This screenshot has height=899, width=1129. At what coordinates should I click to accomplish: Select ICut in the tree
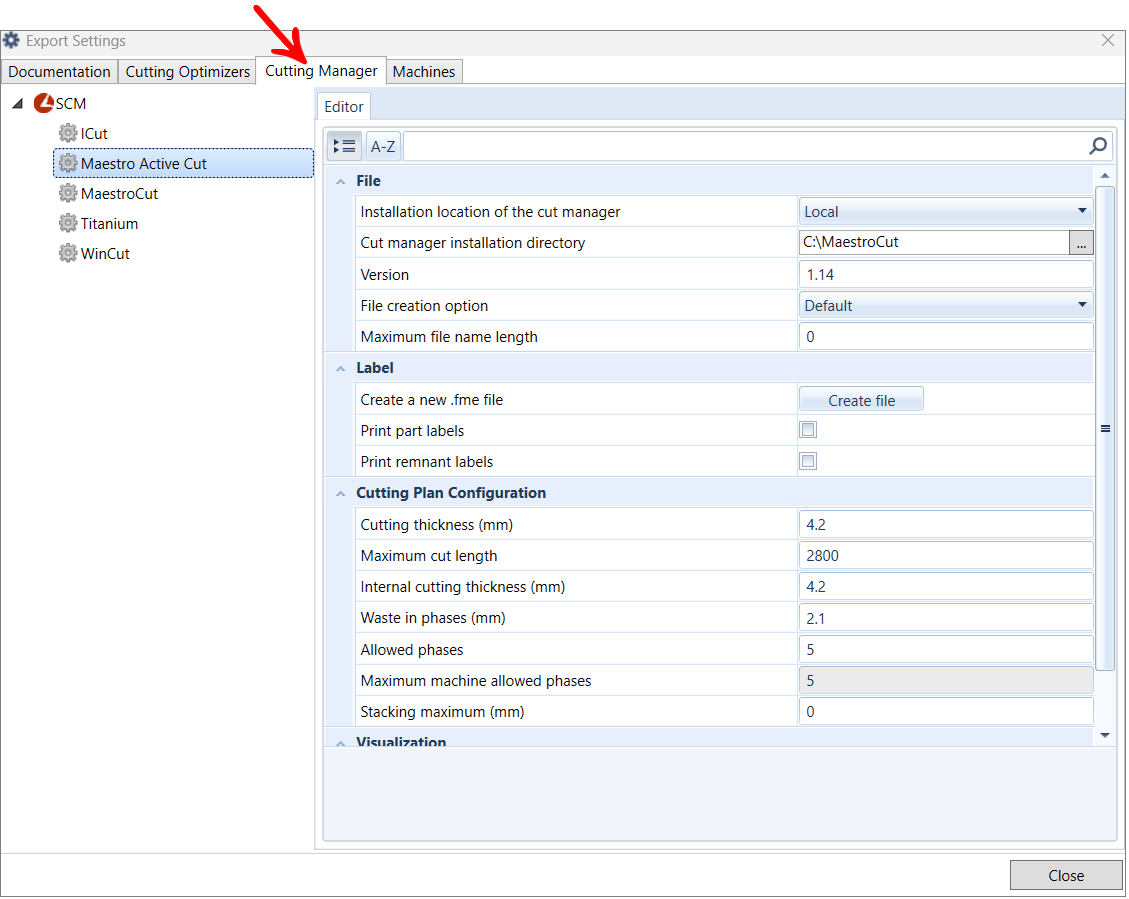tap(94, 133)
